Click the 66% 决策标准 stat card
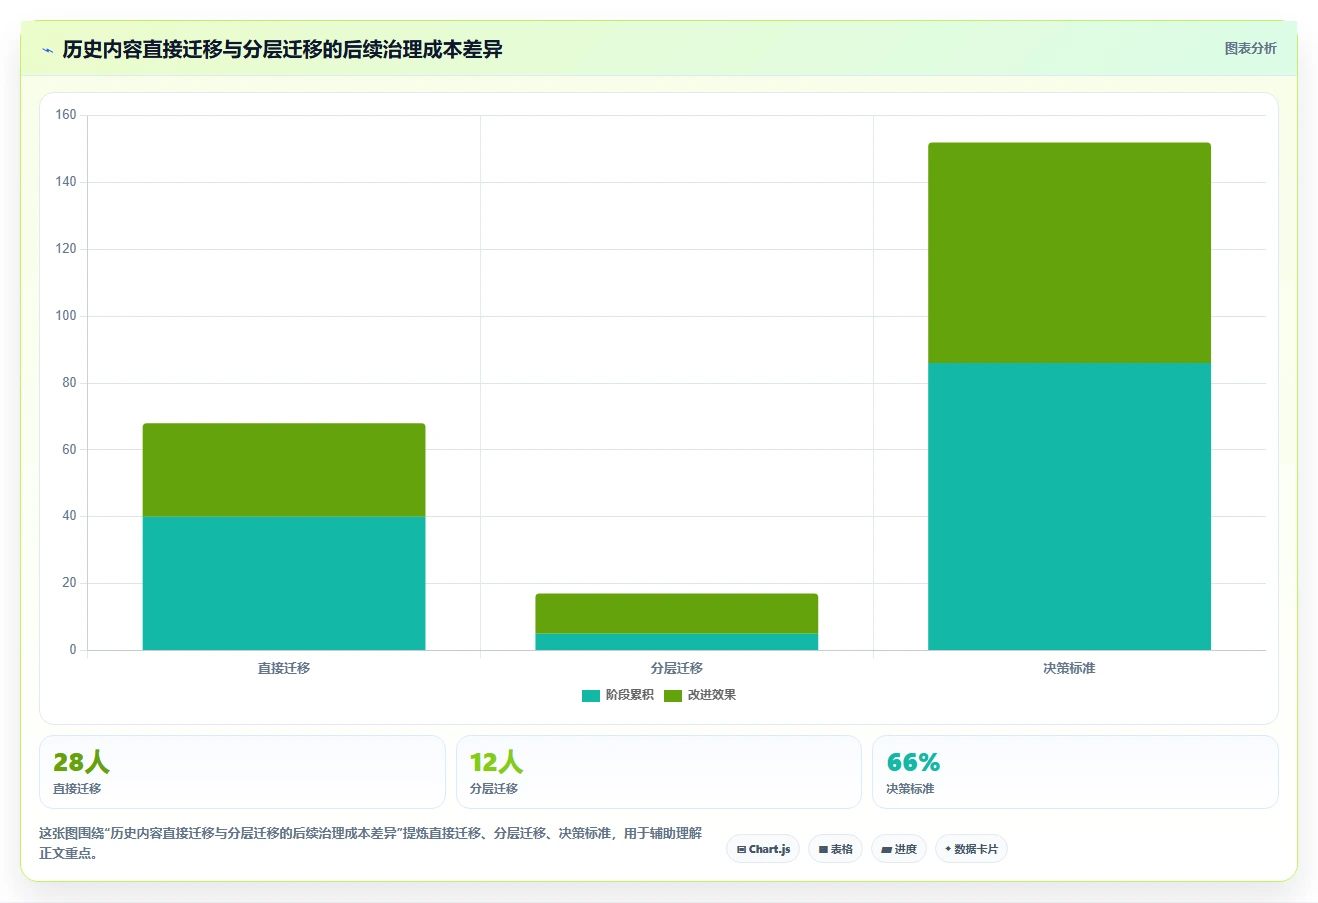1318x903 pixels. 1075,772
